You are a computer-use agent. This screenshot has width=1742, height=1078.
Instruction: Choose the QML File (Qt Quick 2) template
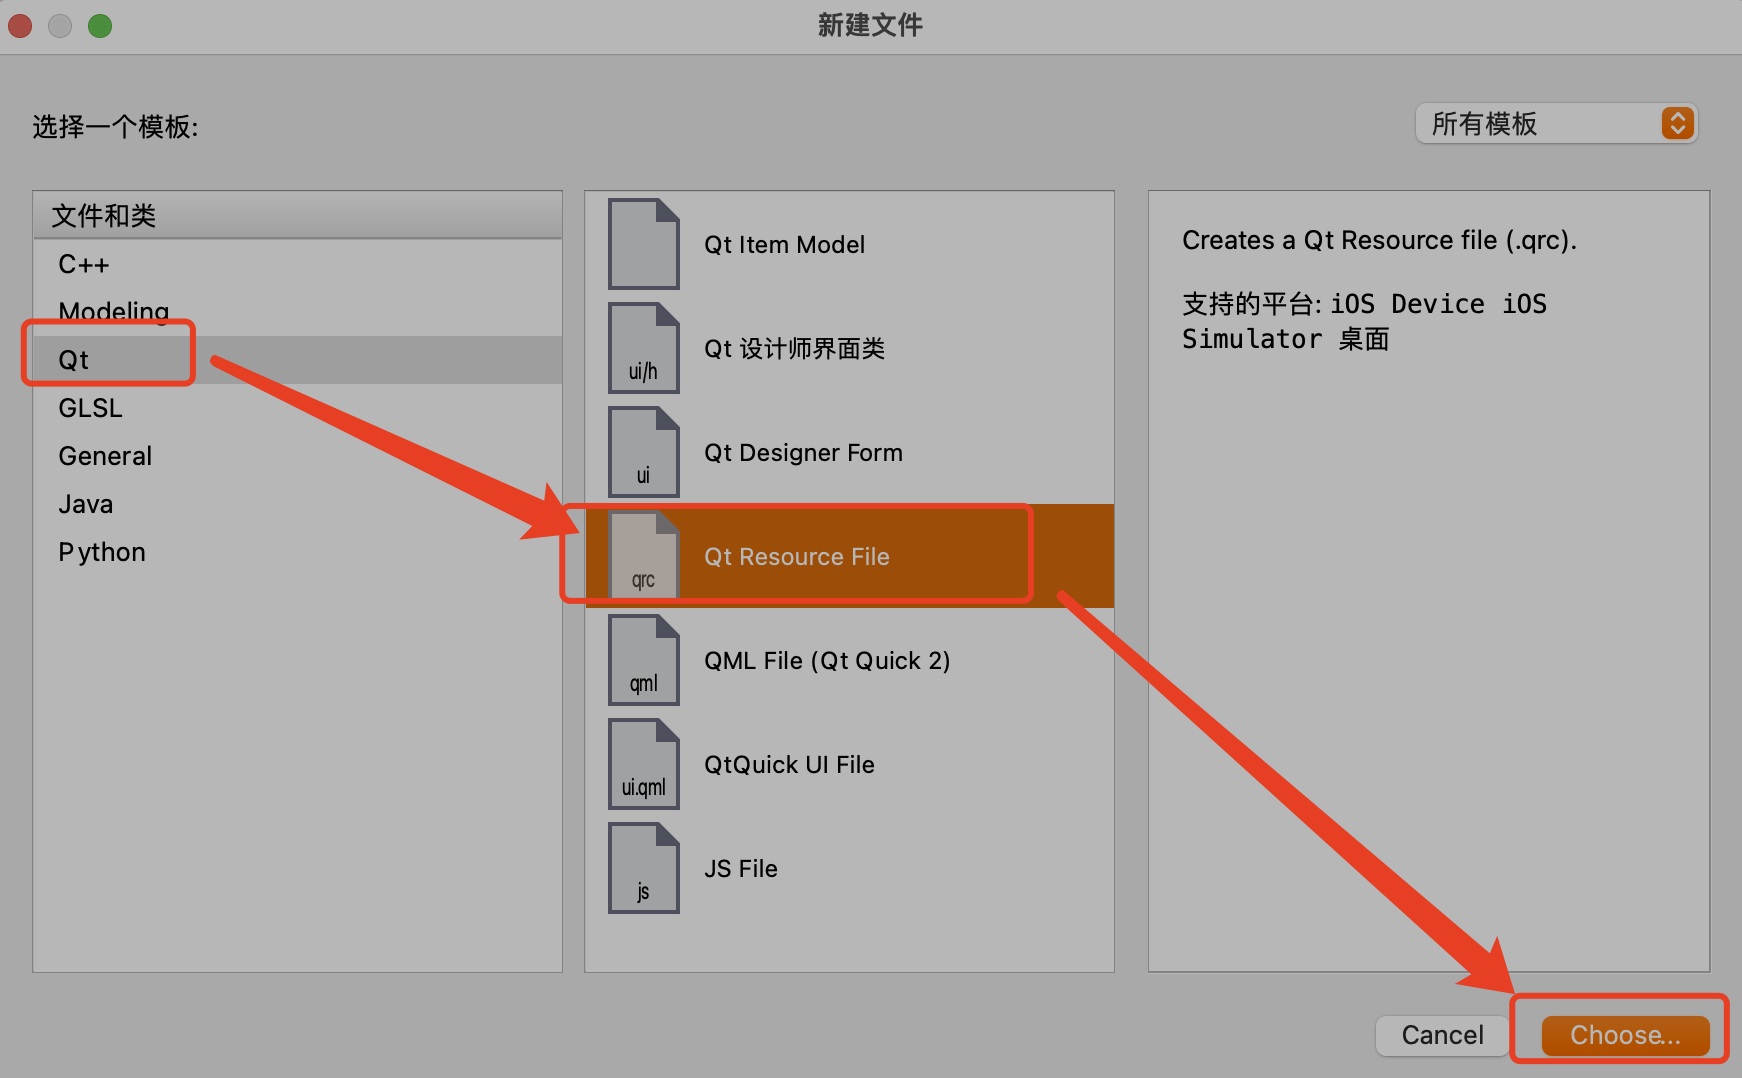[x=849, y=660]
